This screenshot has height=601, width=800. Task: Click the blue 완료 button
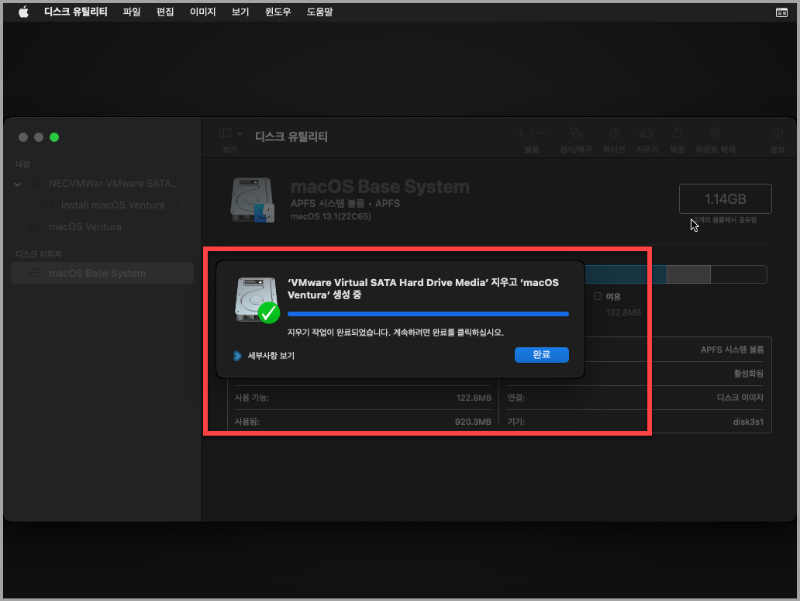pos(541,355)
